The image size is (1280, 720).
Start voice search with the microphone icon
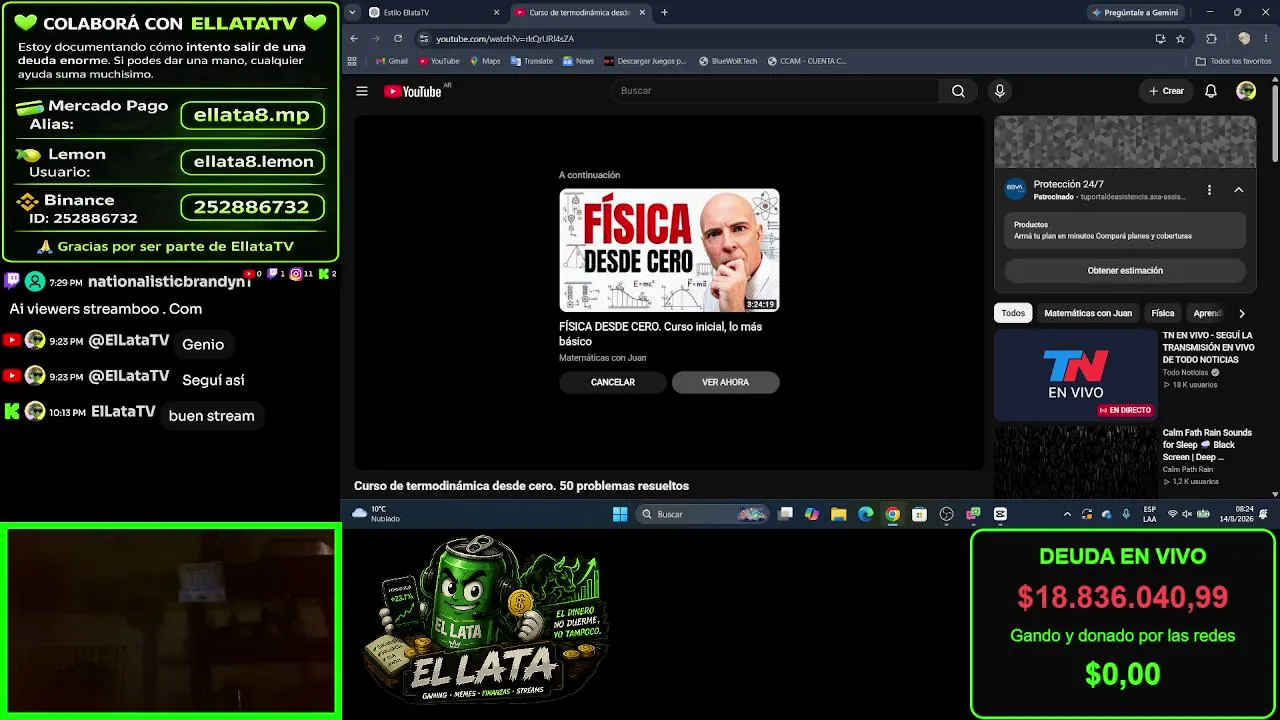pyautogui.click(x=999, y=91)
